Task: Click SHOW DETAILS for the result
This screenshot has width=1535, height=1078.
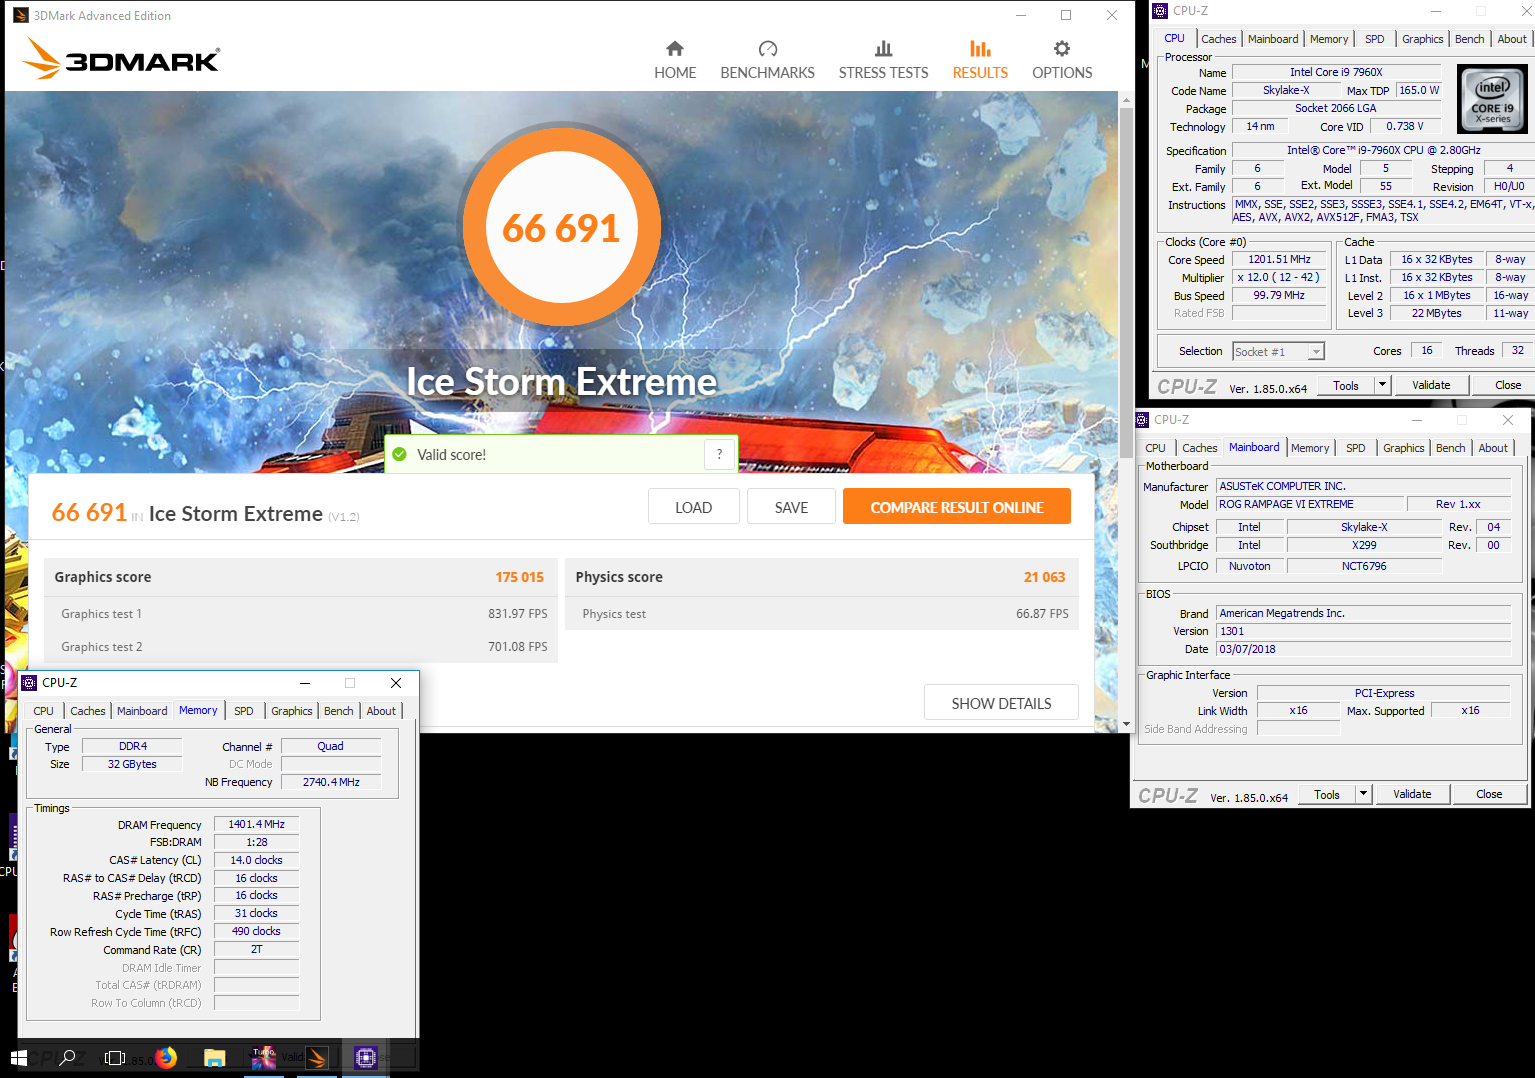Action: [1001, 703]
